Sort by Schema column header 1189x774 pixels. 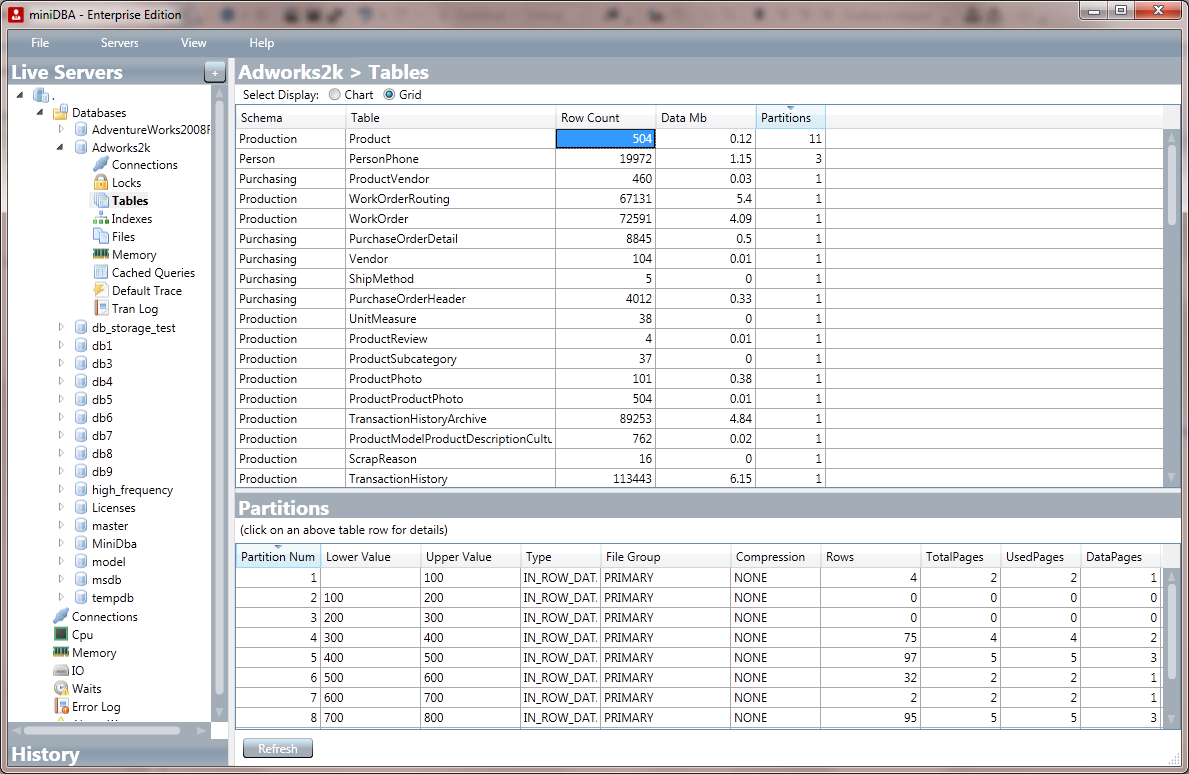pos(290,118)
